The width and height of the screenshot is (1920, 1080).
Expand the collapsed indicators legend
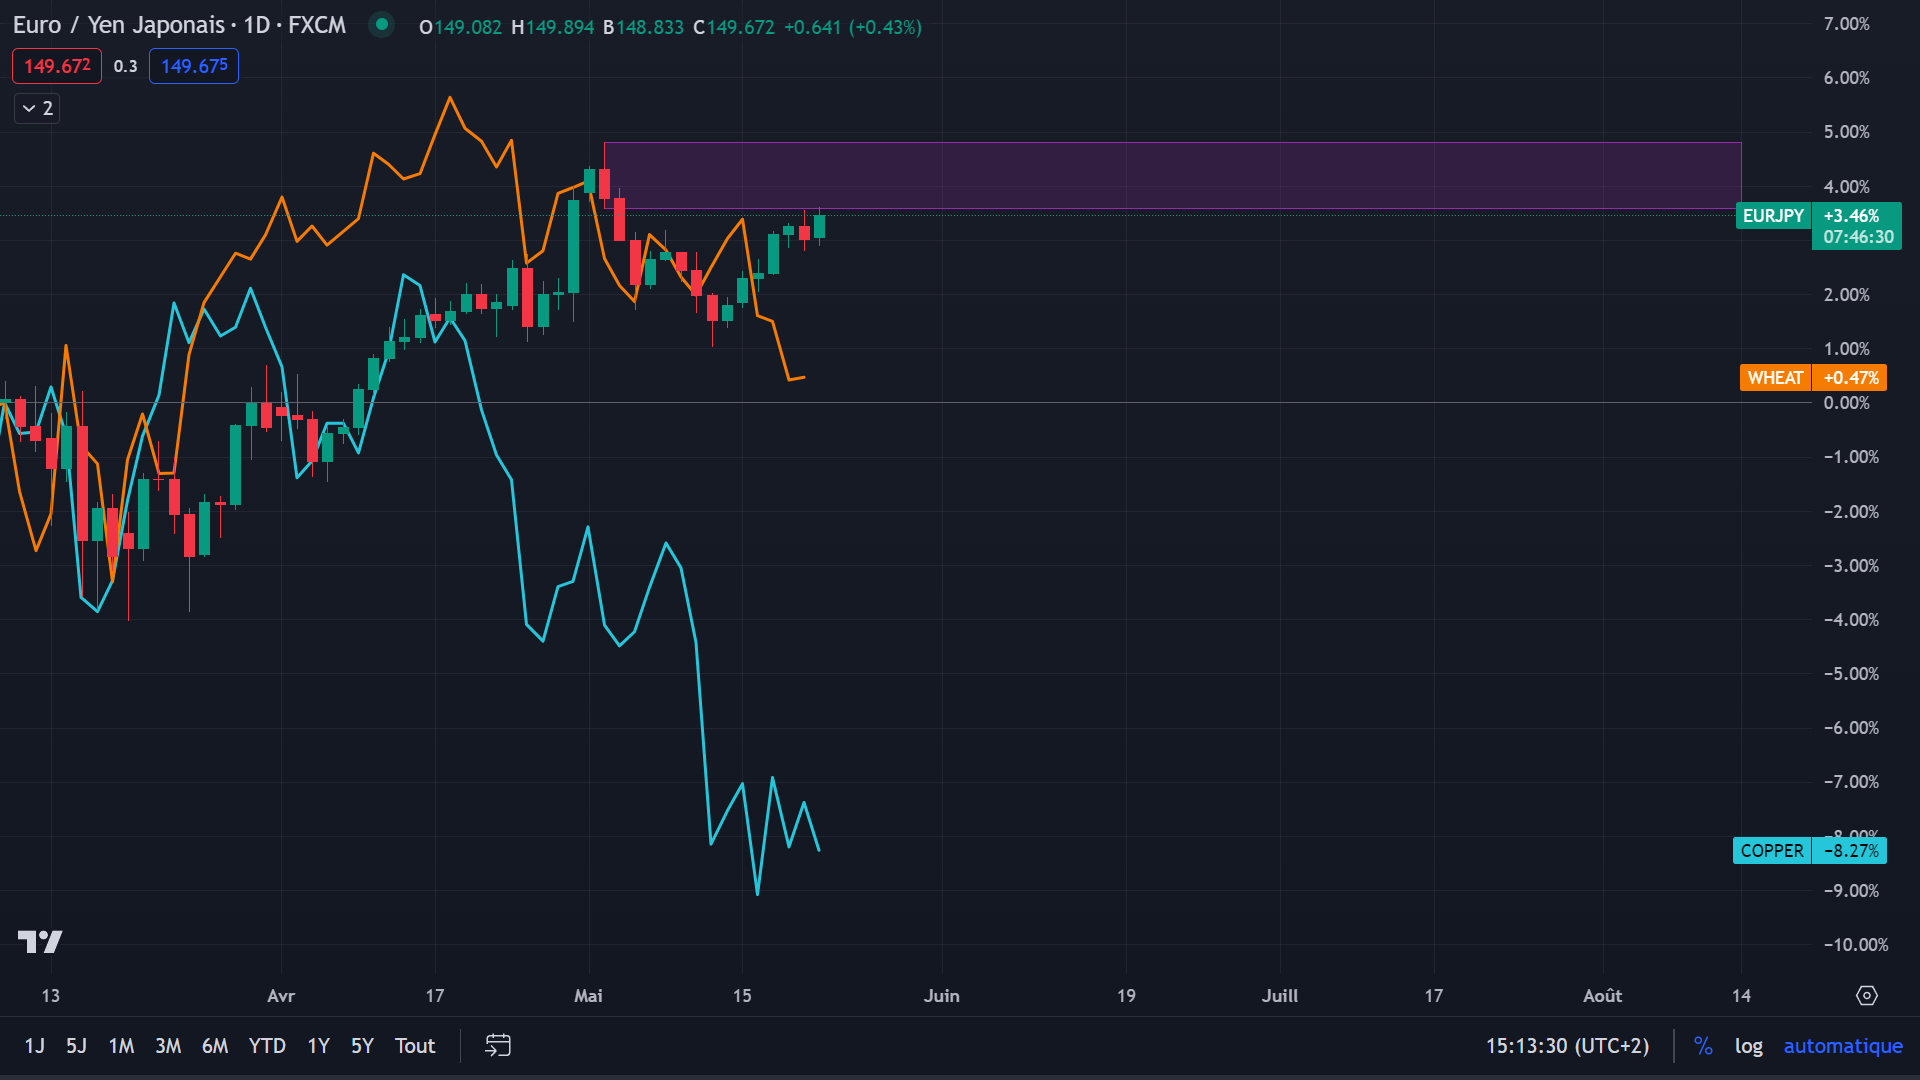point(37,108)
